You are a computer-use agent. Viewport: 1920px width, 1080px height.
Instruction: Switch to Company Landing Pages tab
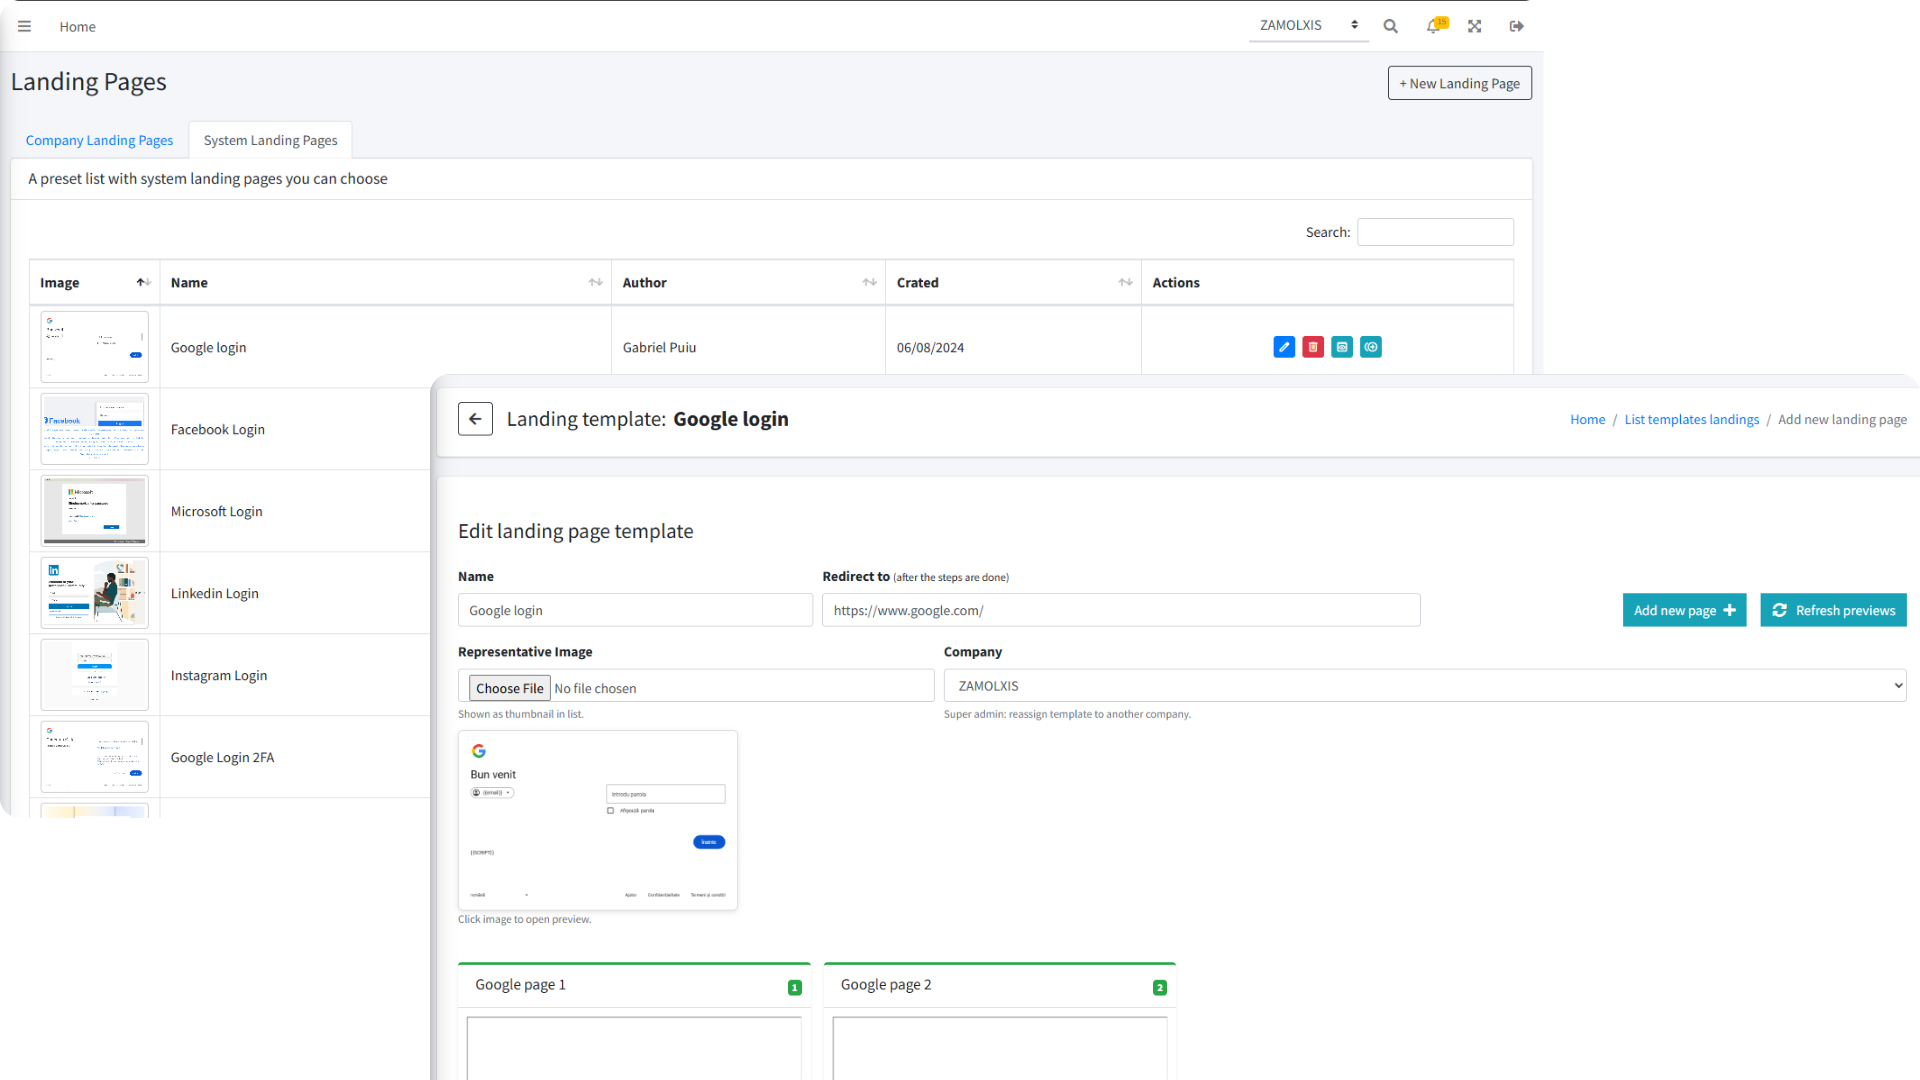[x=99, y=140]
